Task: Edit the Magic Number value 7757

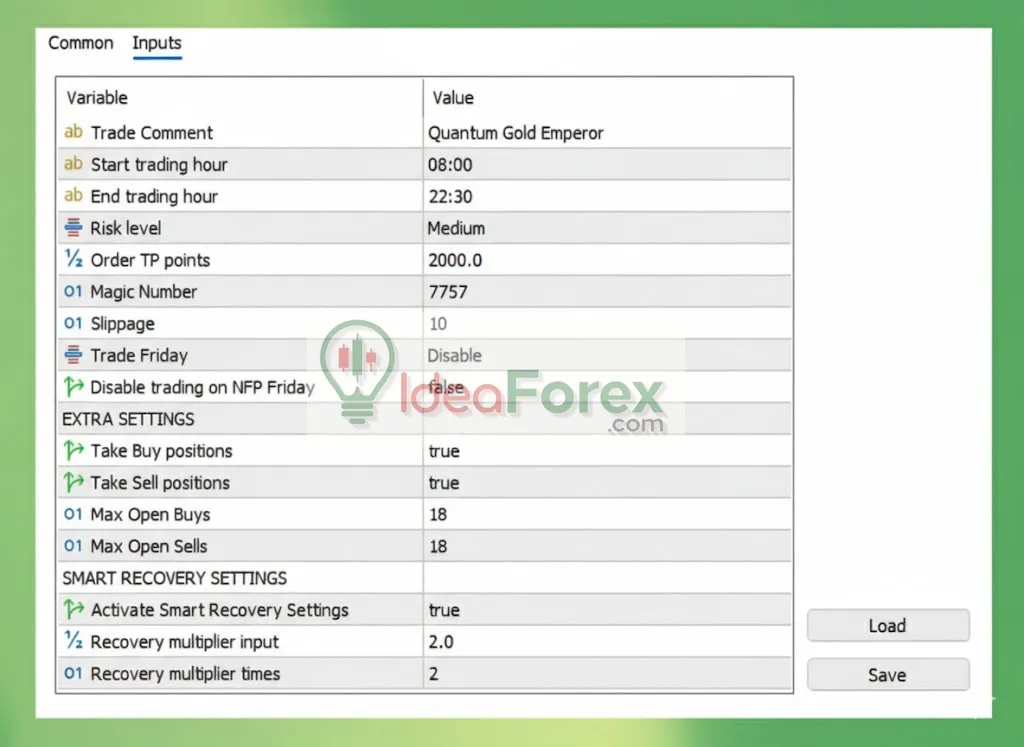Action: click(x=447, y=292)
